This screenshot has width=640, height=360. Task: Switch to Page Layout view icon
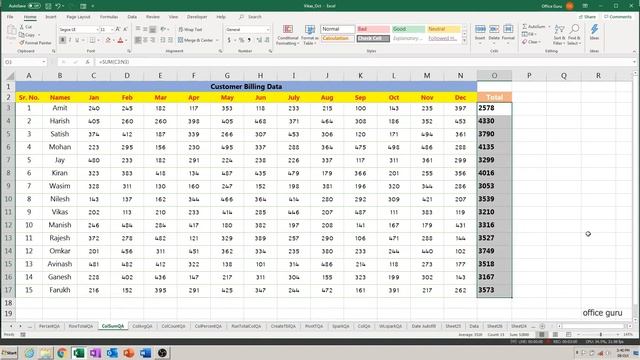click(x=555, y=335)
